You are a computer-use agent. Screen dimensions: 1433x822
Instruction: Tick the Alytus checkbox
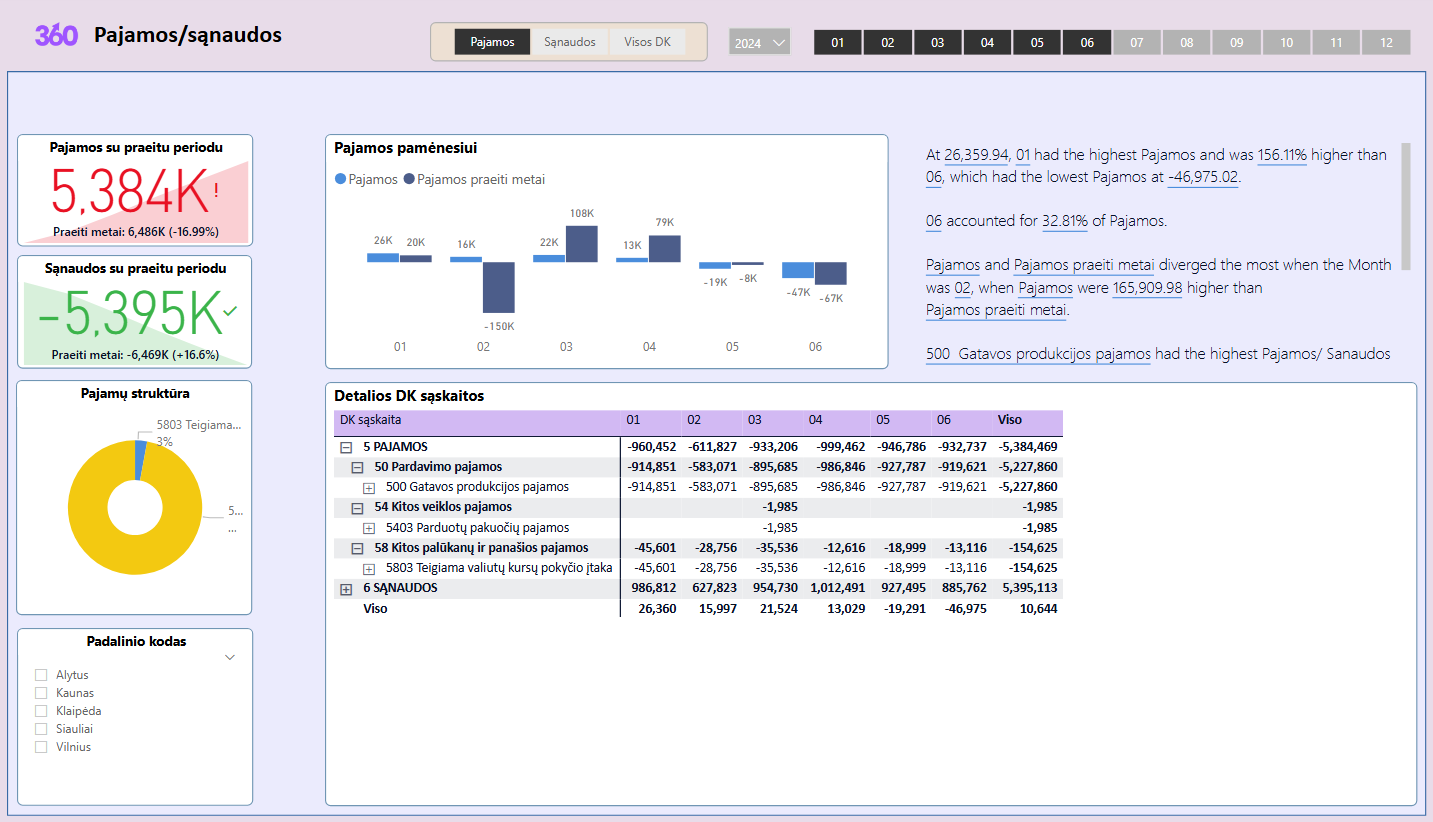(x=41, y=675)
